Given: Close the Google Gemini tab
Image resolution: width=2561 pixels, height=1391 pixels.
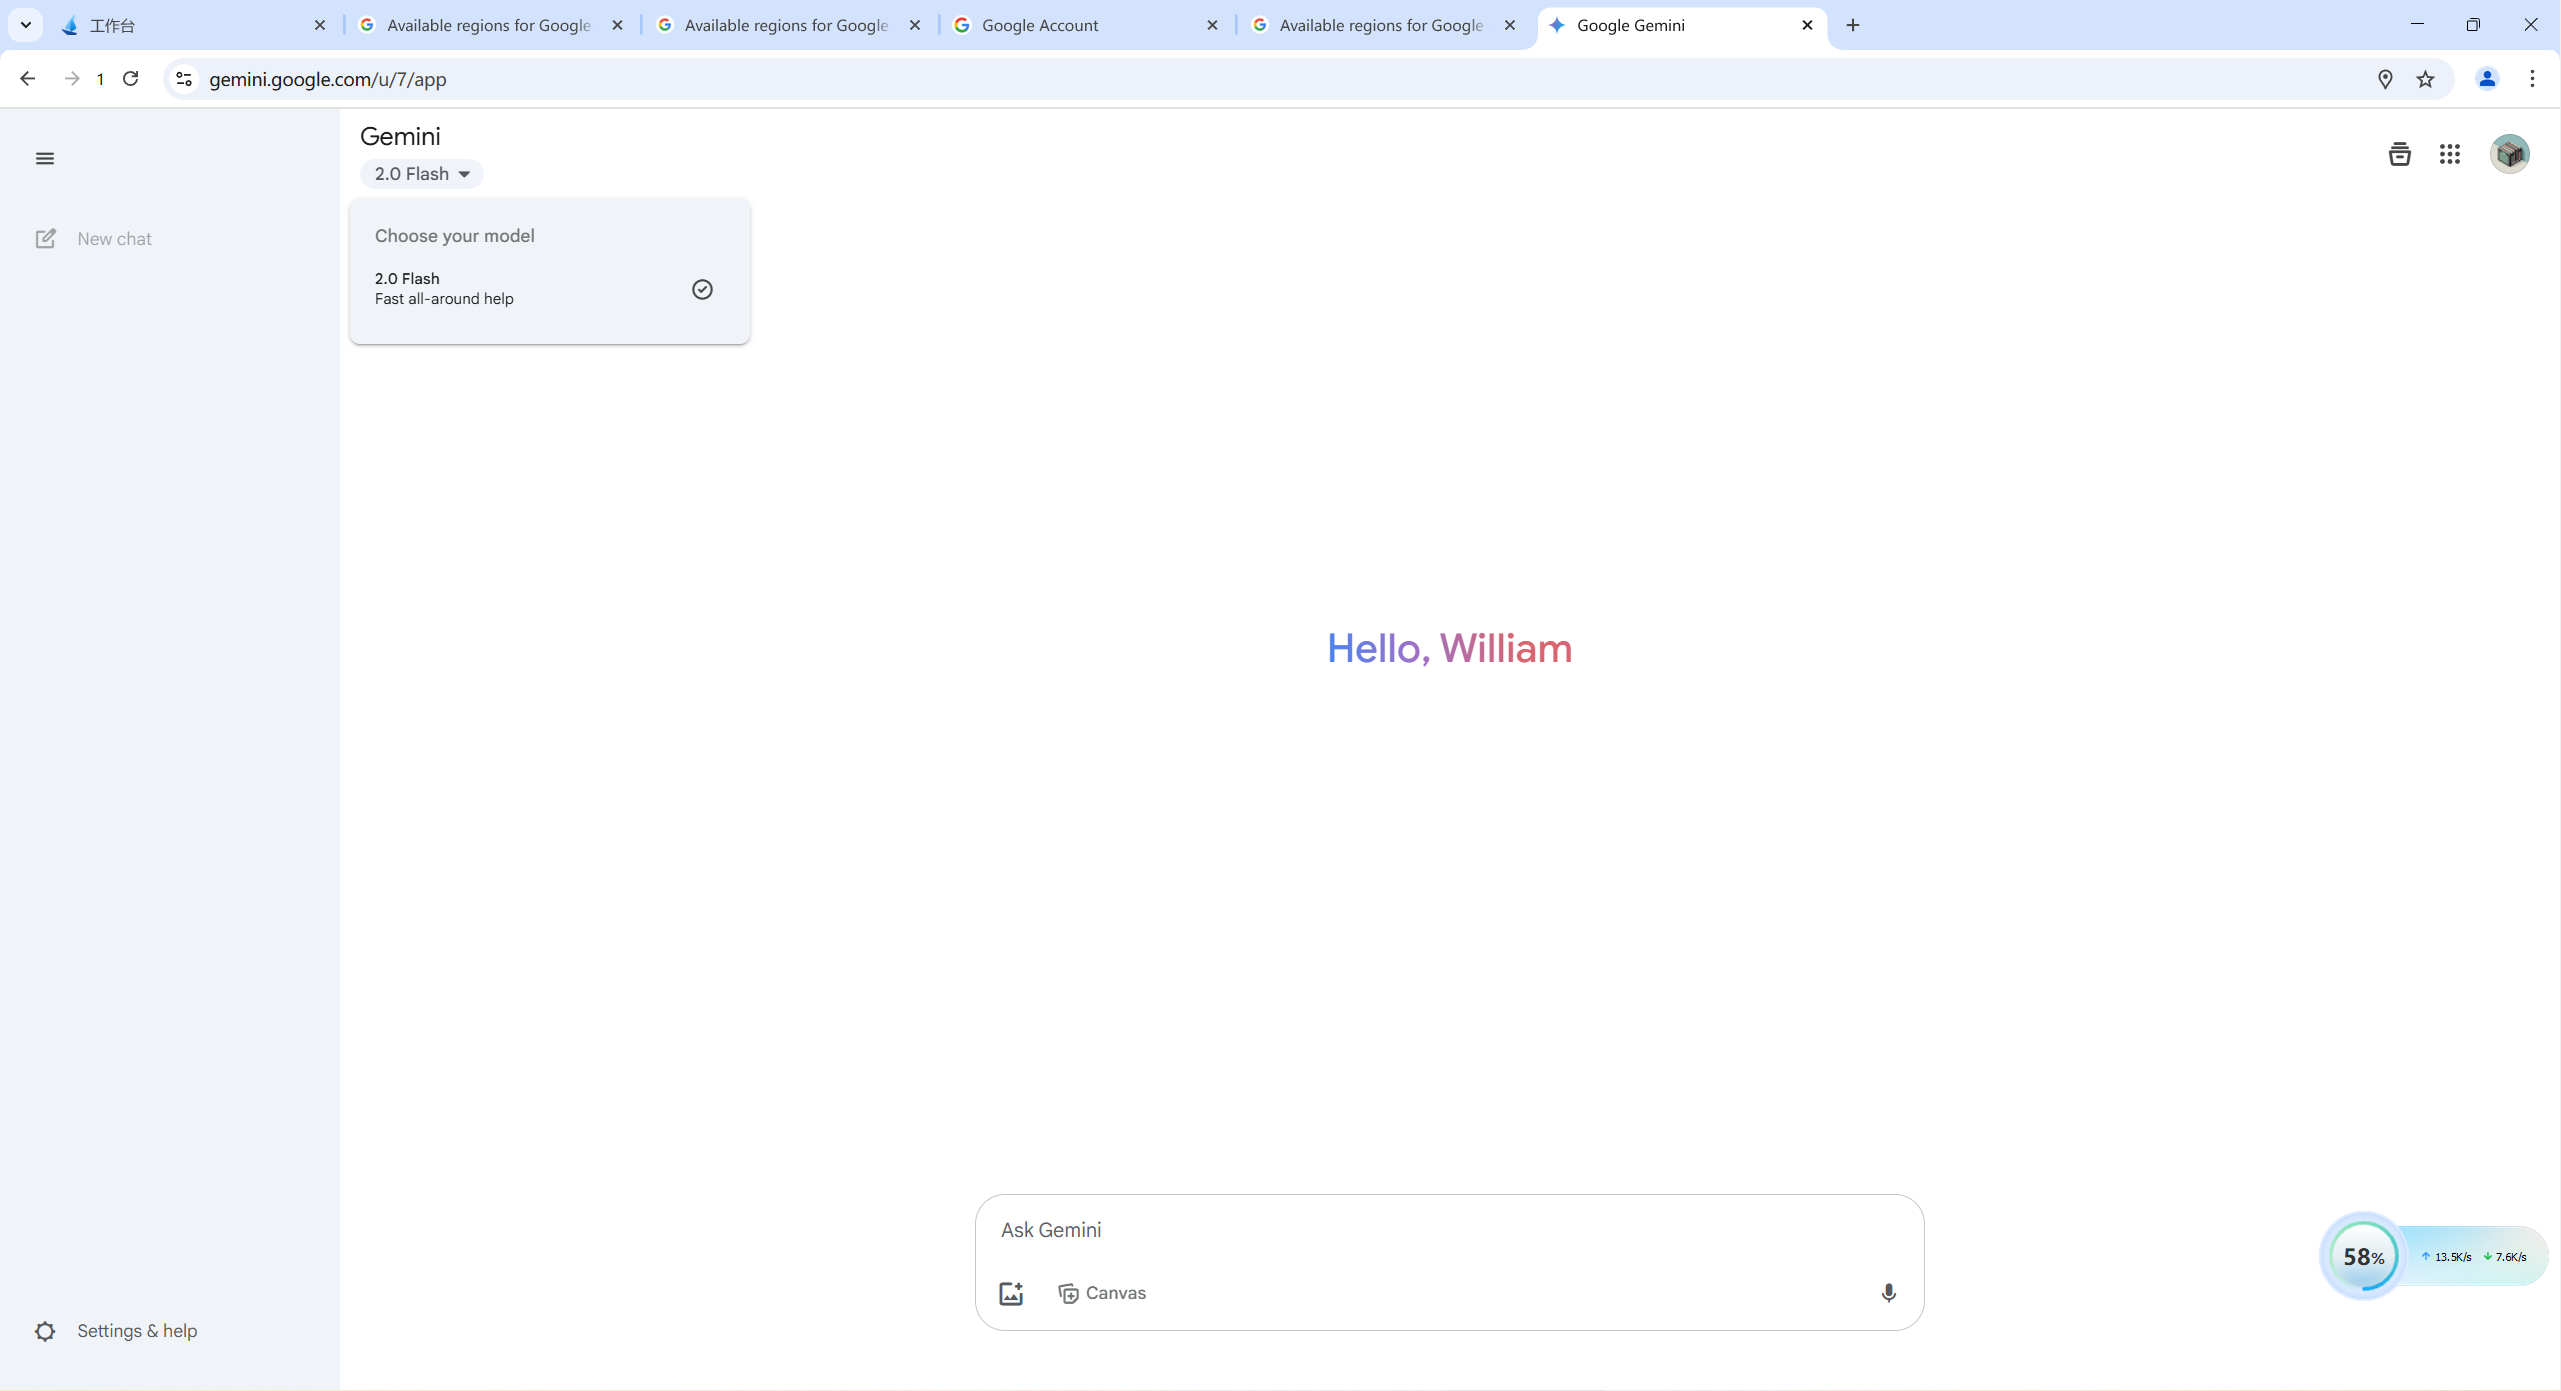Looking at the screenshot, I should click(1807, 25).
